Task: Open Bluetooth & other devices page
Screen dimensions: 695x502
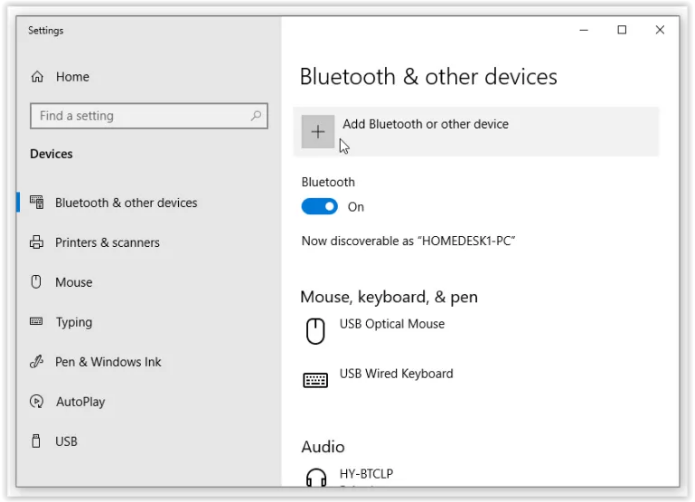Action: [x=126, y=203]
